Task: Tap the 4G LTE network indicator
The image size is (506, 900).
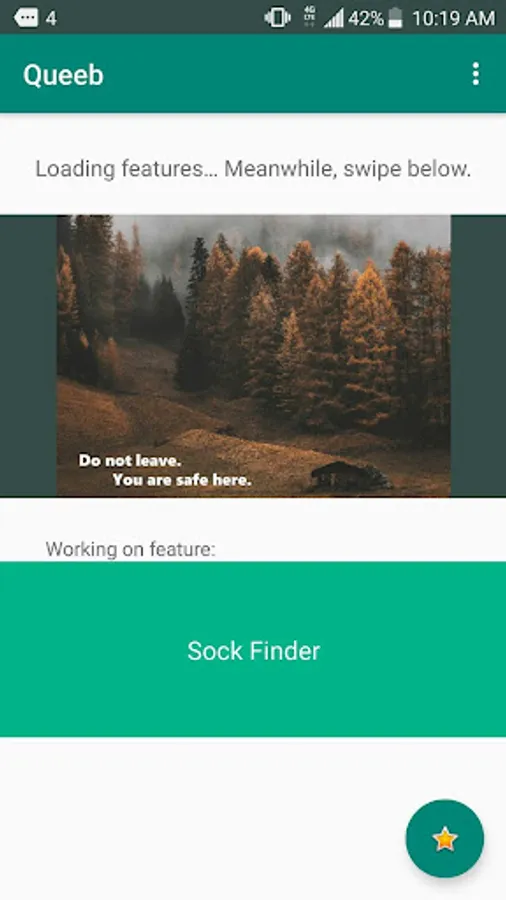Action: [x=309, y=17]
